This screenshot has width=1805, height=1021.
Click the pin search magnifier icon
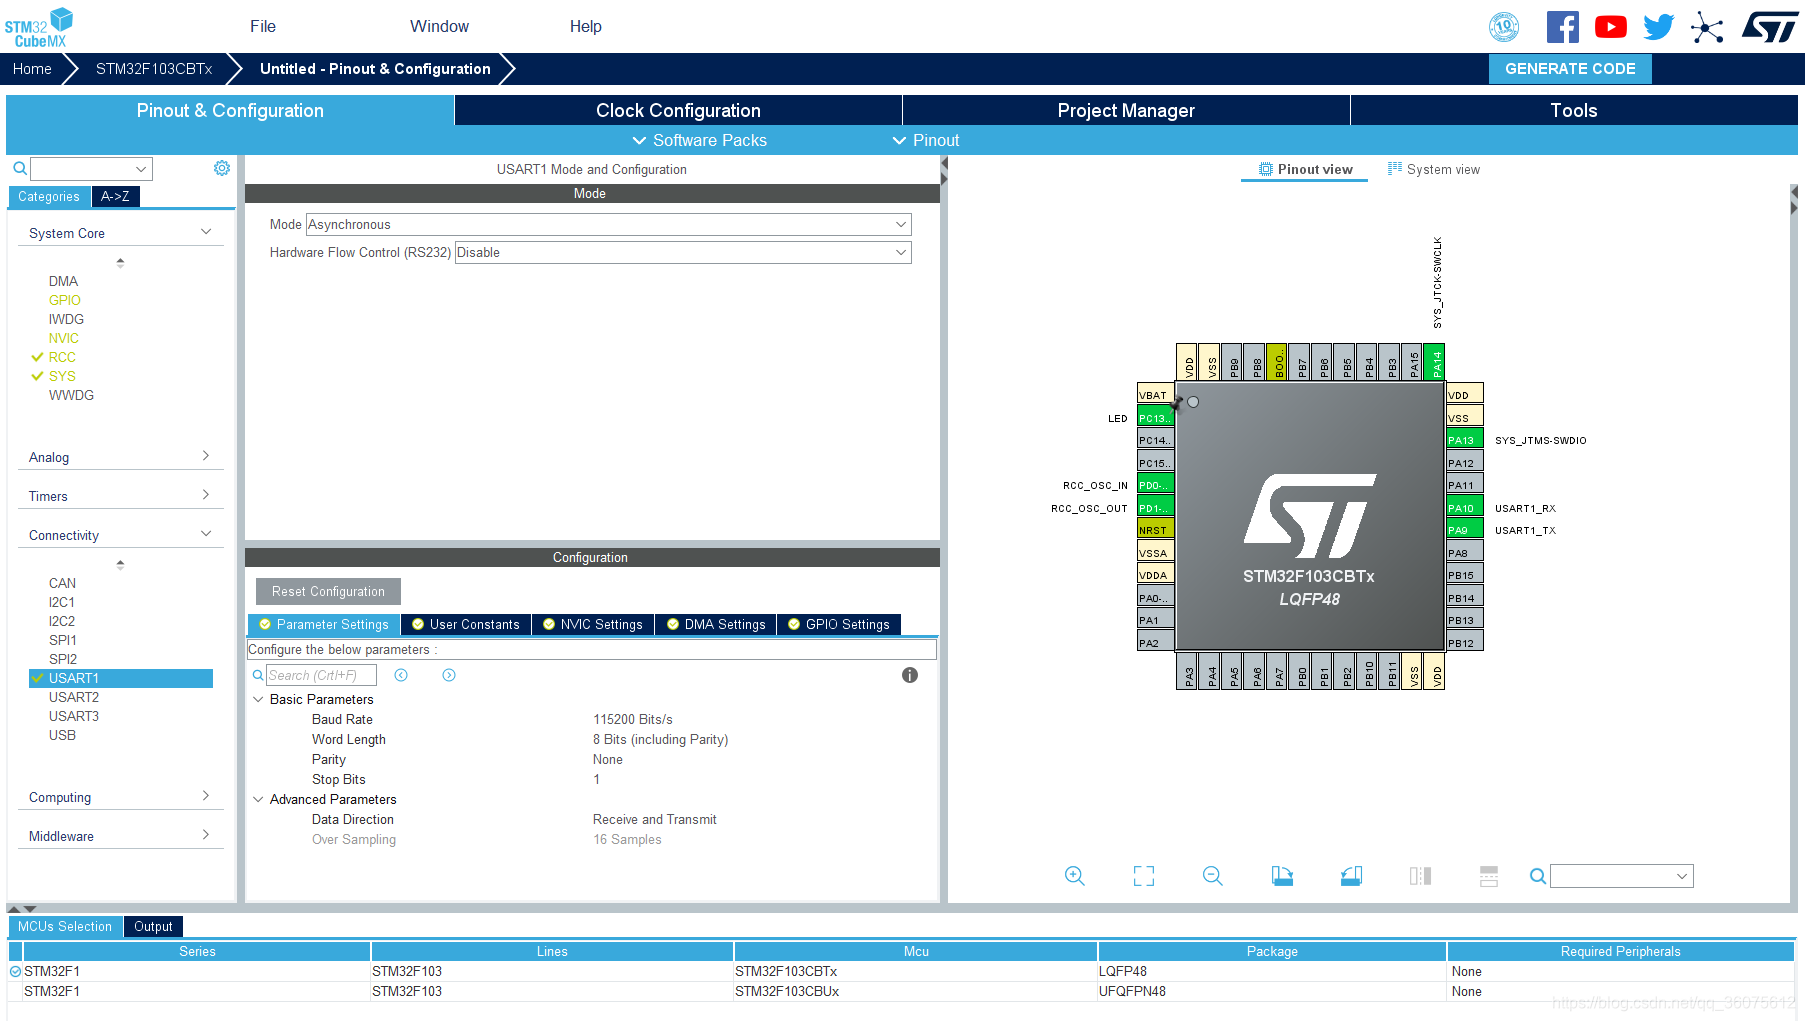coord(1538,876)
